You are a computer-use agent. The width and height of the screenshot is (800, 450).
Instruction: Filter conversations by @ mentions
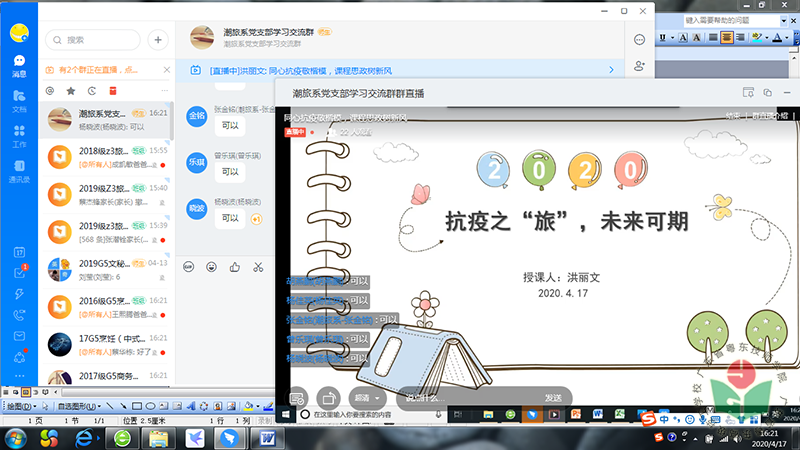click(50, 90)
